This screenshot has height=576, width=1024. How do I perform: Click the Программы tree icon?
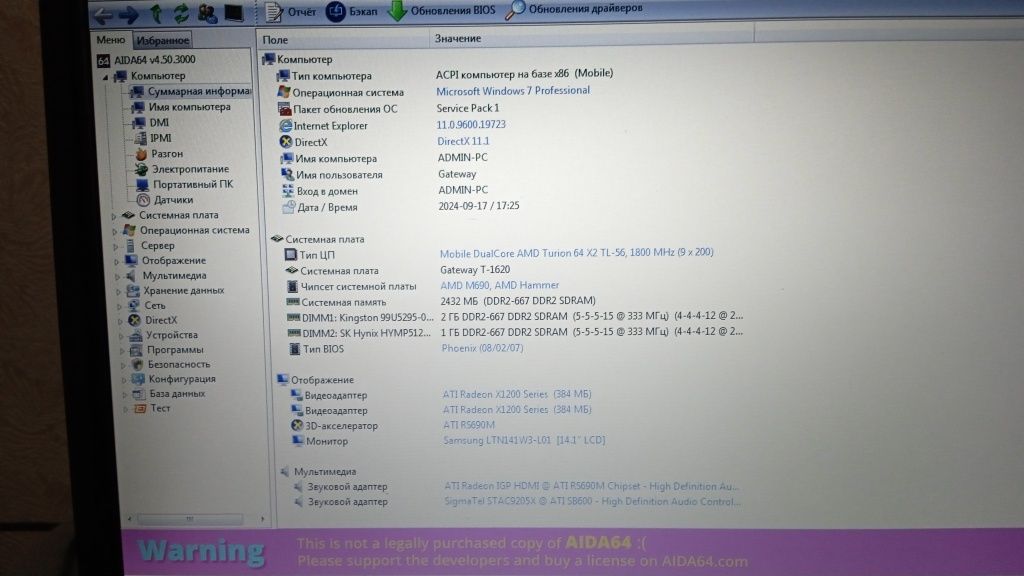point(137,351)
